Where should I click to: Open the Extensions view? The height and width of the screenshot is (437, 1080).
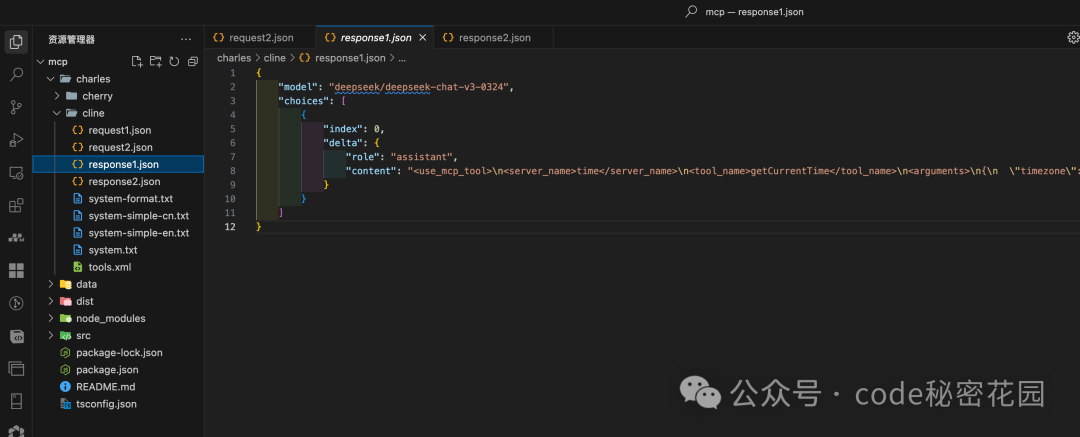coord(16,206)
